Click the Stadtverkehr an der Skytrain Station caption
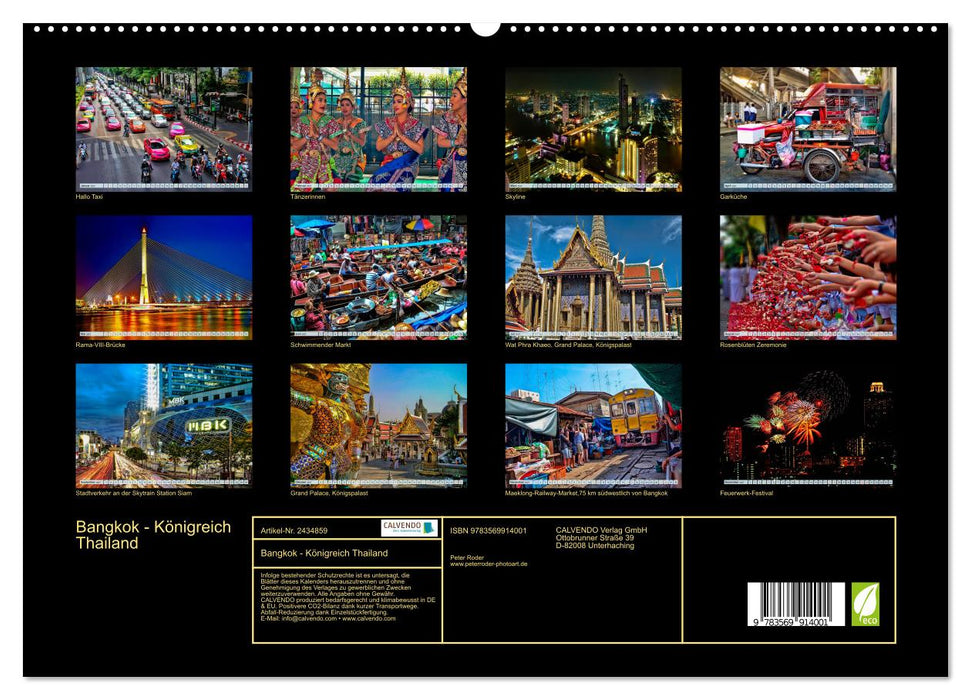Screen dimensions: 971x700 pos(134,494)
